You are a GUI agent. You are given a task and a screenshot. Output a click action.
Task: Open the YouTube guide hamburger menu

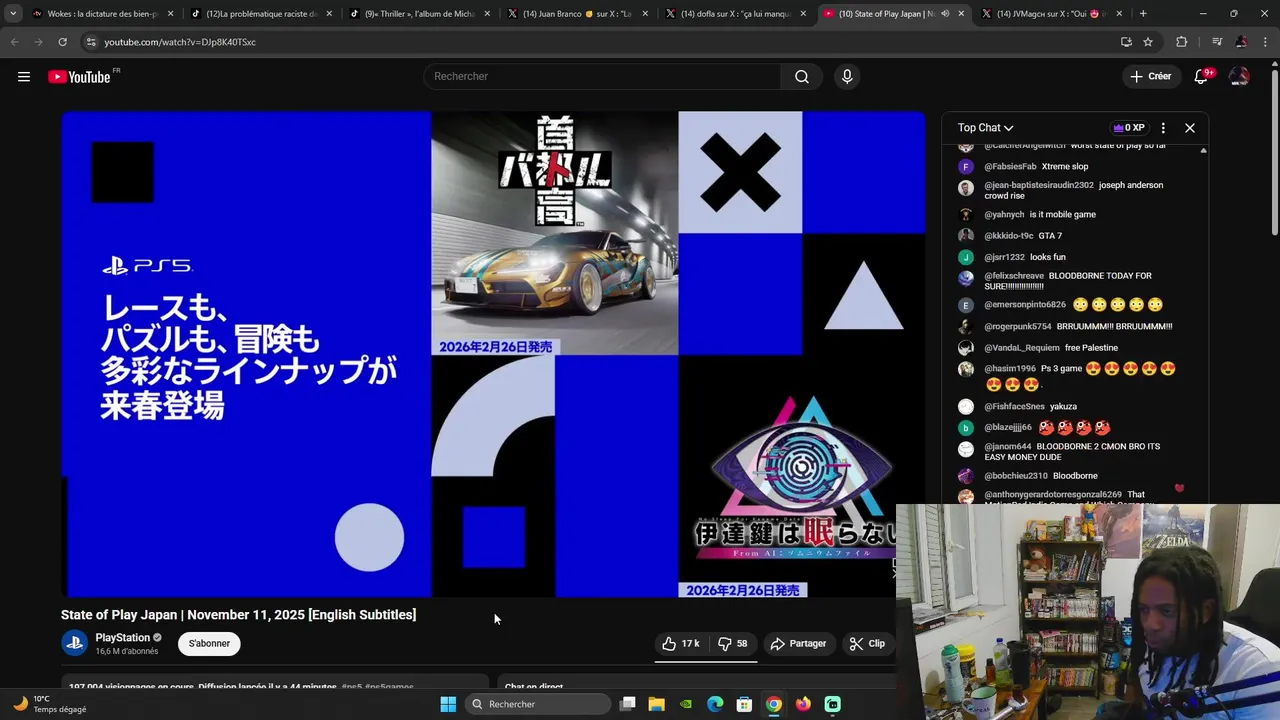24,77
